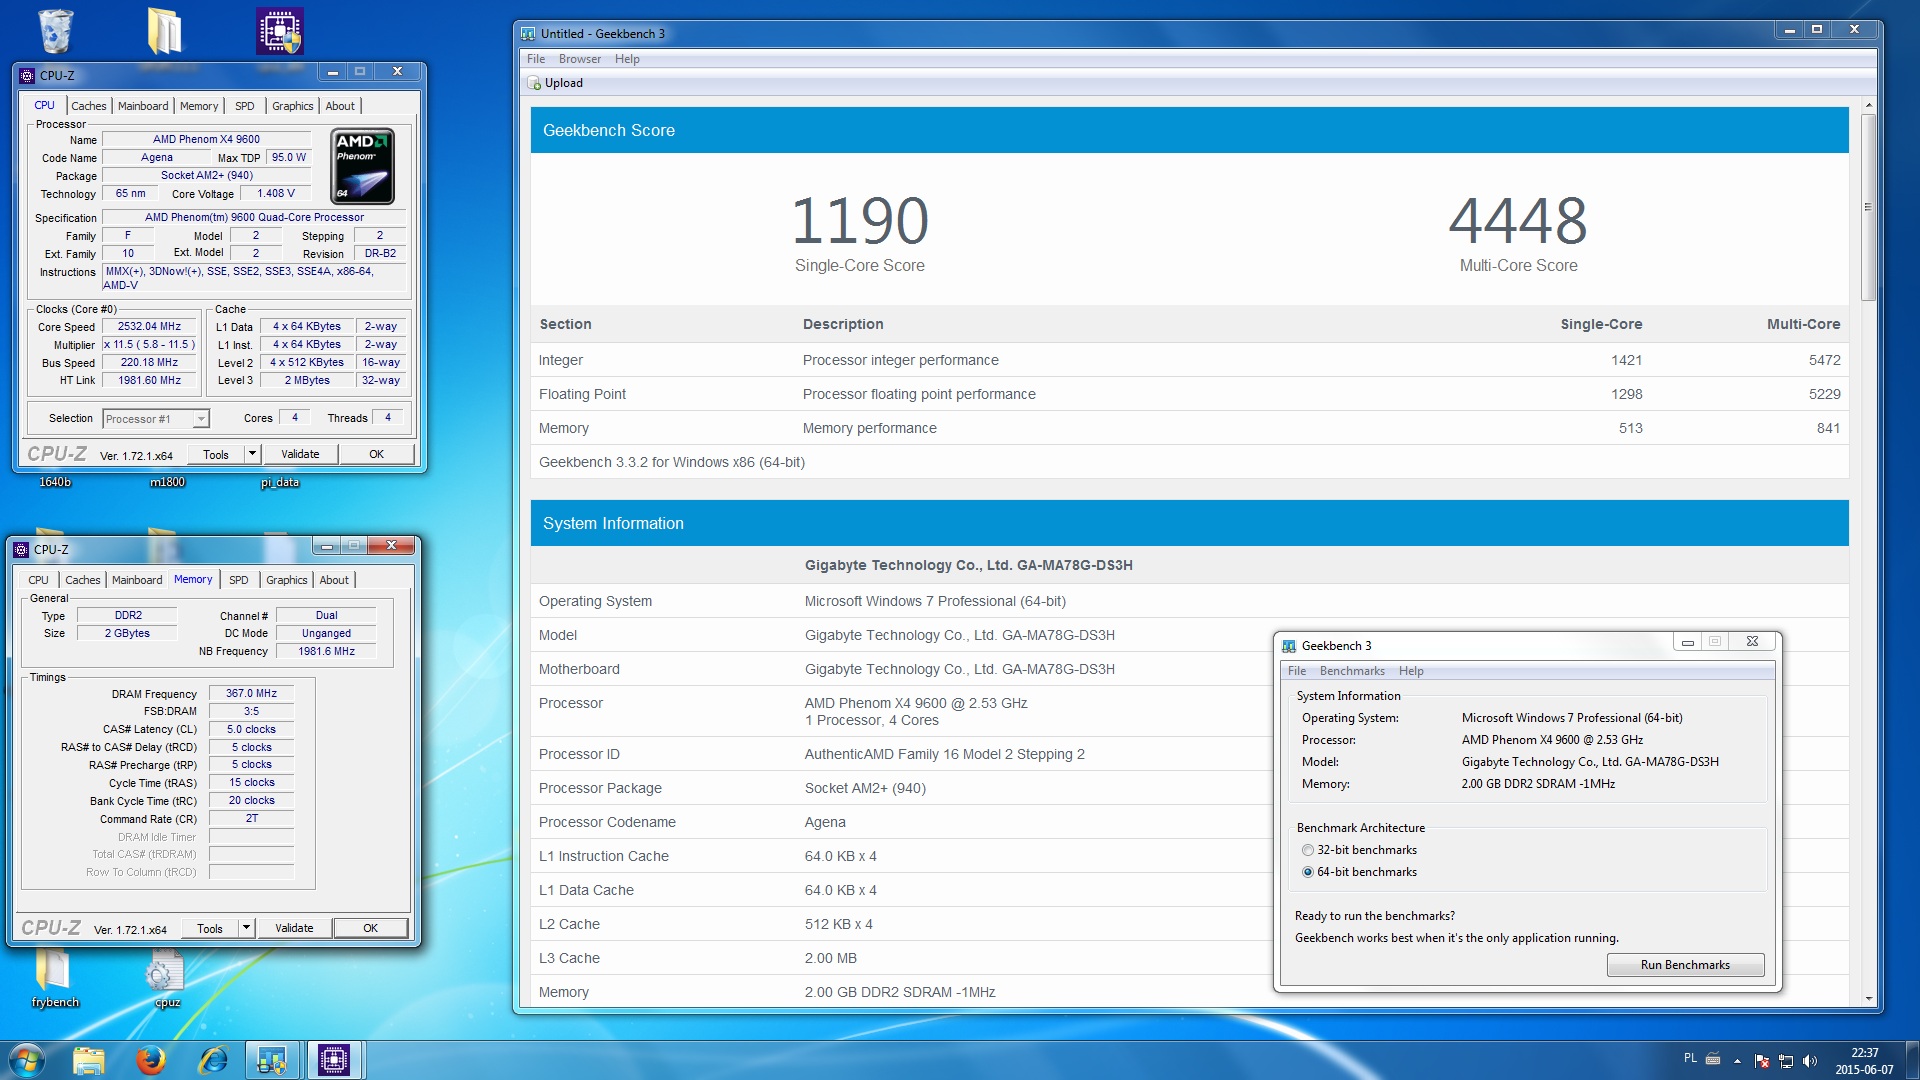1920x1080 pixels.
Task: Select the pi_data desktop label
Action: 280,483
